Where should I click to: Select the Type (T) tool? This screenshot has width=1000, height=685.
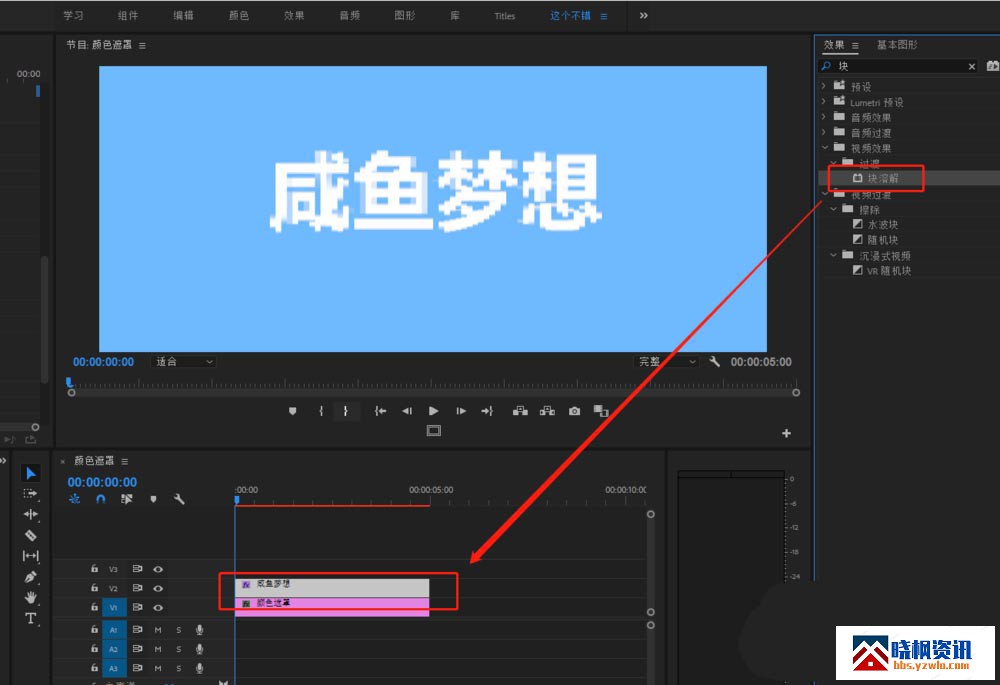(x=30, y=618)
